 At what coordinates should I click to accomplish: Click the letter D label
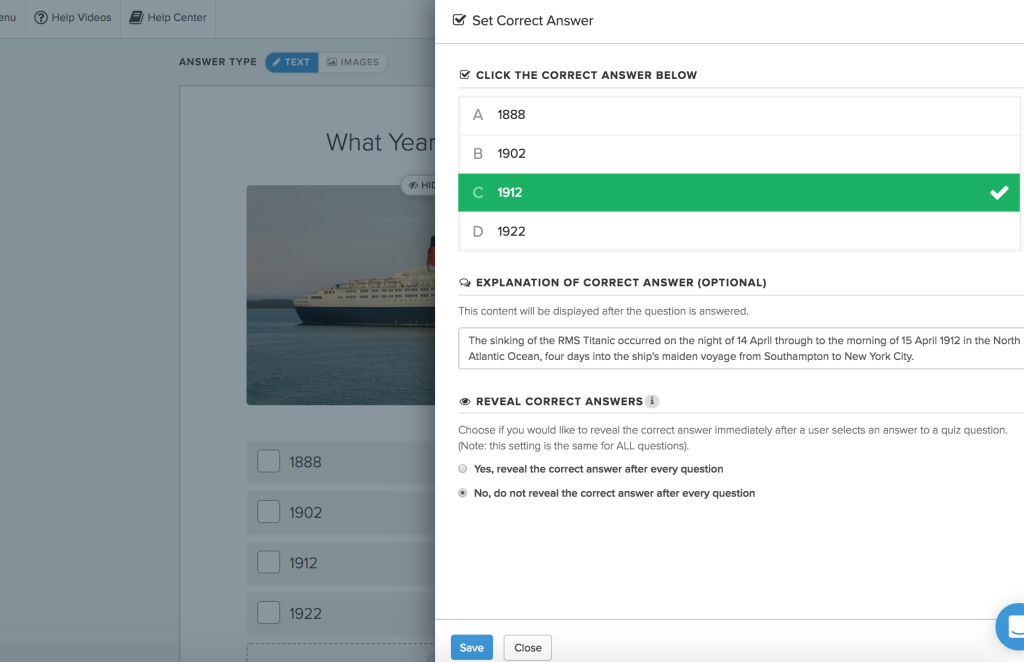tap(478, 231)
